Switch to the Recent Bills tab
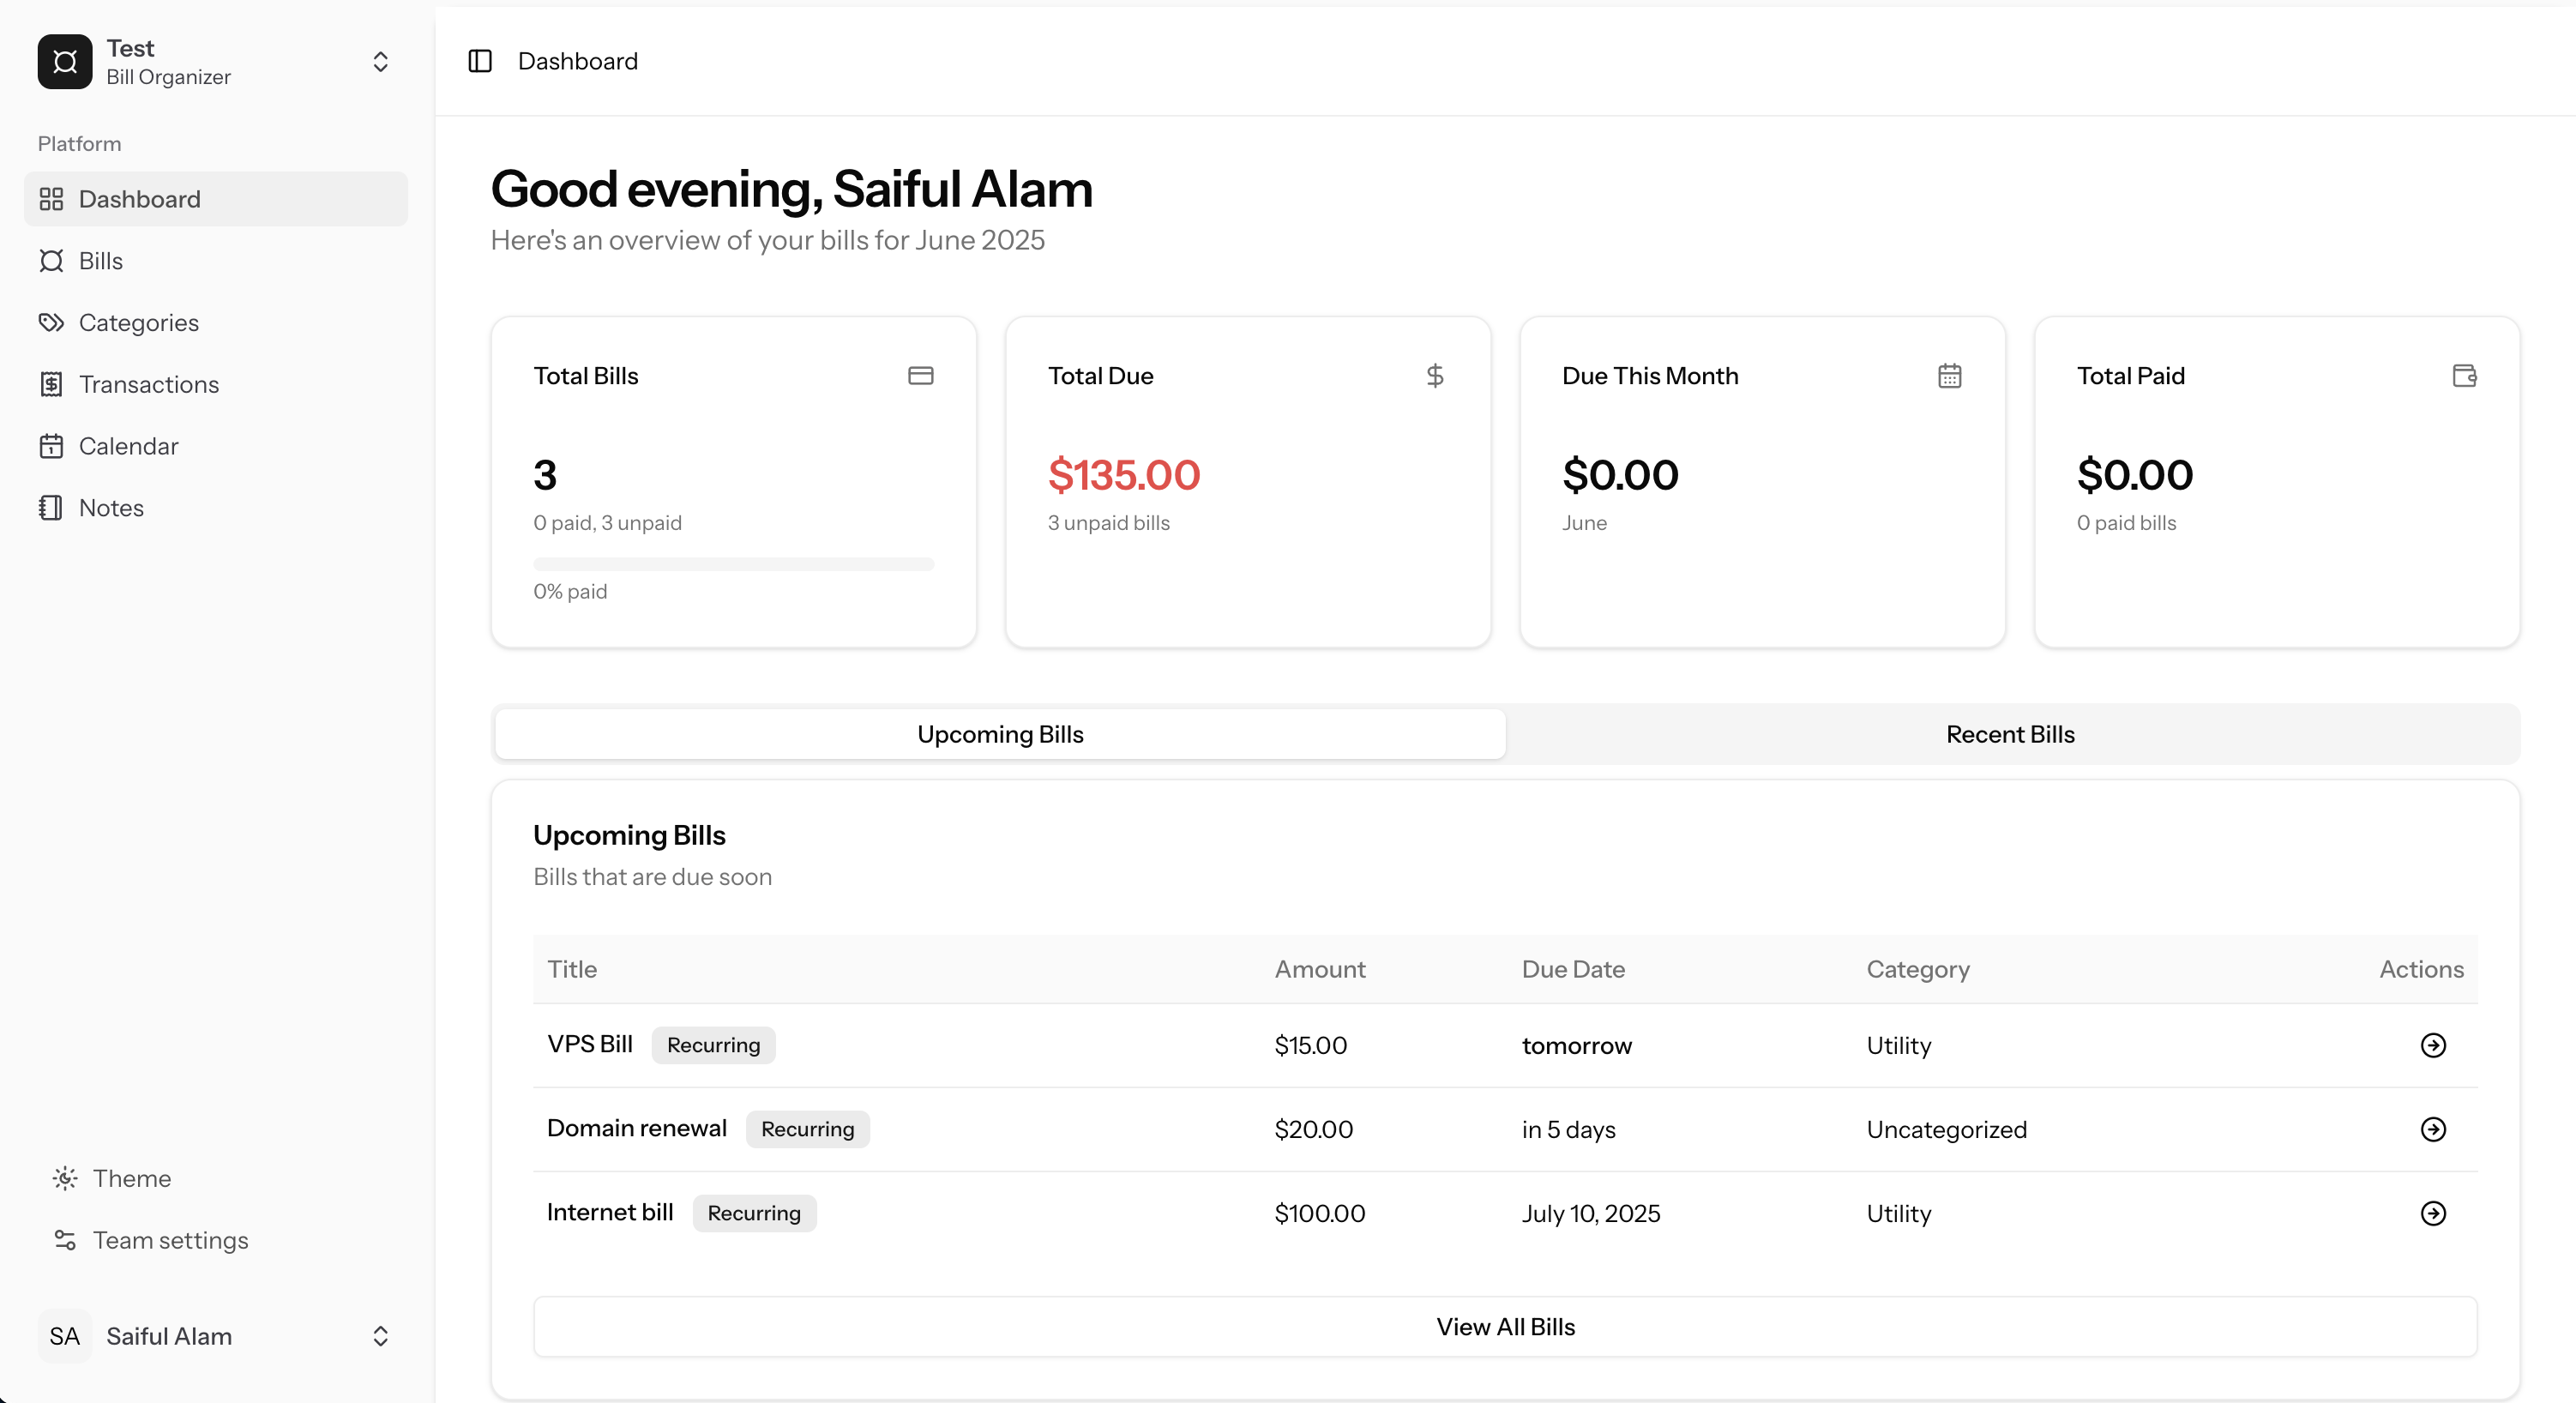This screenshot has height=1403, width=2576. point(2011,734)
